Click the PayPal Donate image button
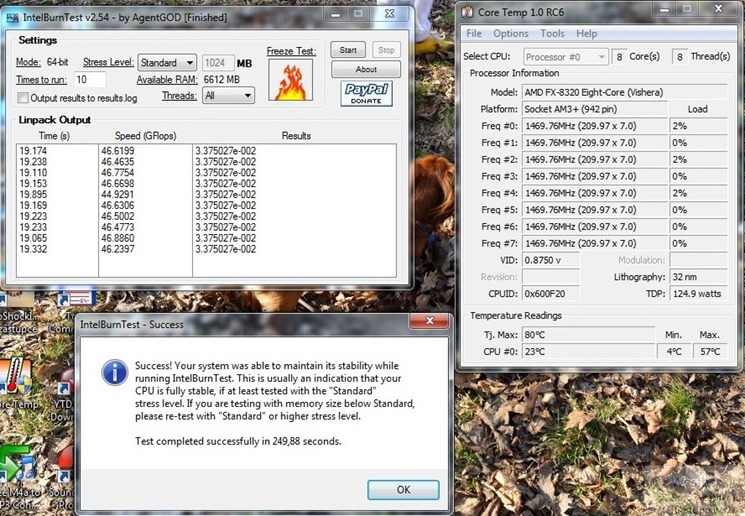The image size is (745, 516). pyautogui.click(x=366, y=93)
